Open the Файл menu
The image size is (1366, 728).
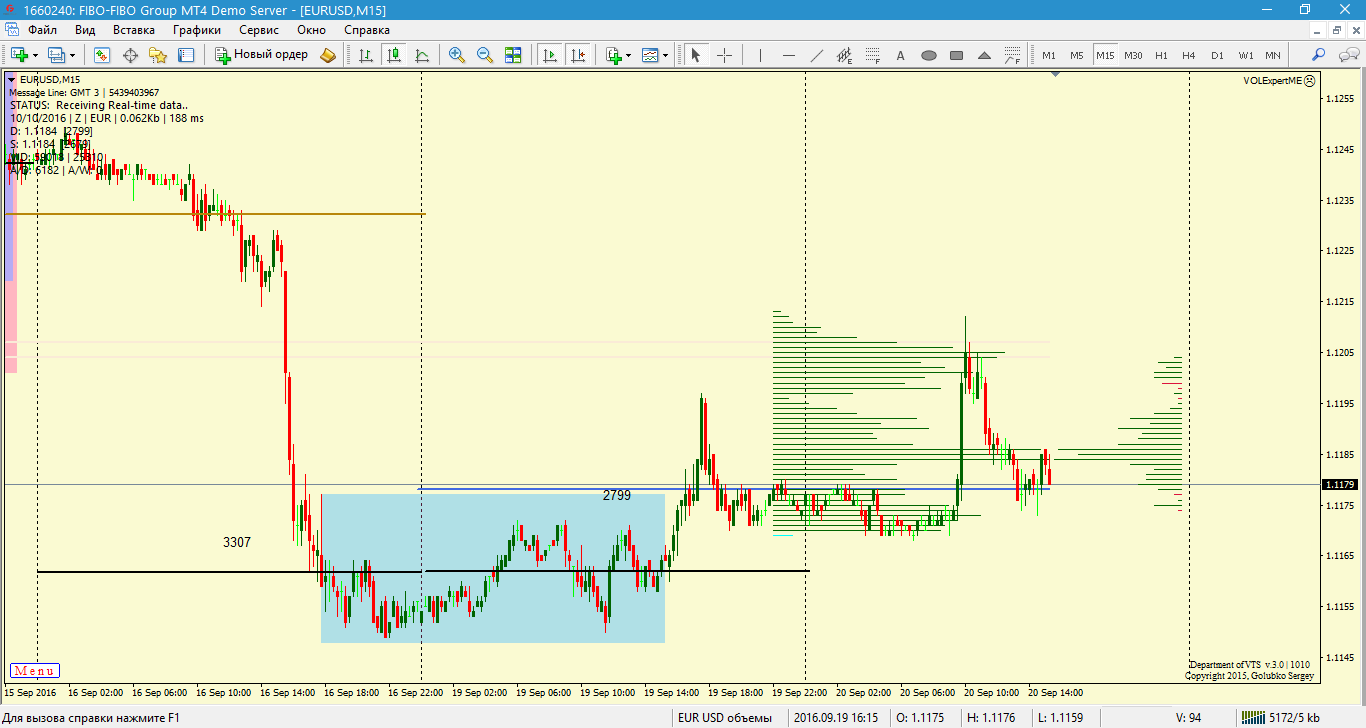click(42, 30)
